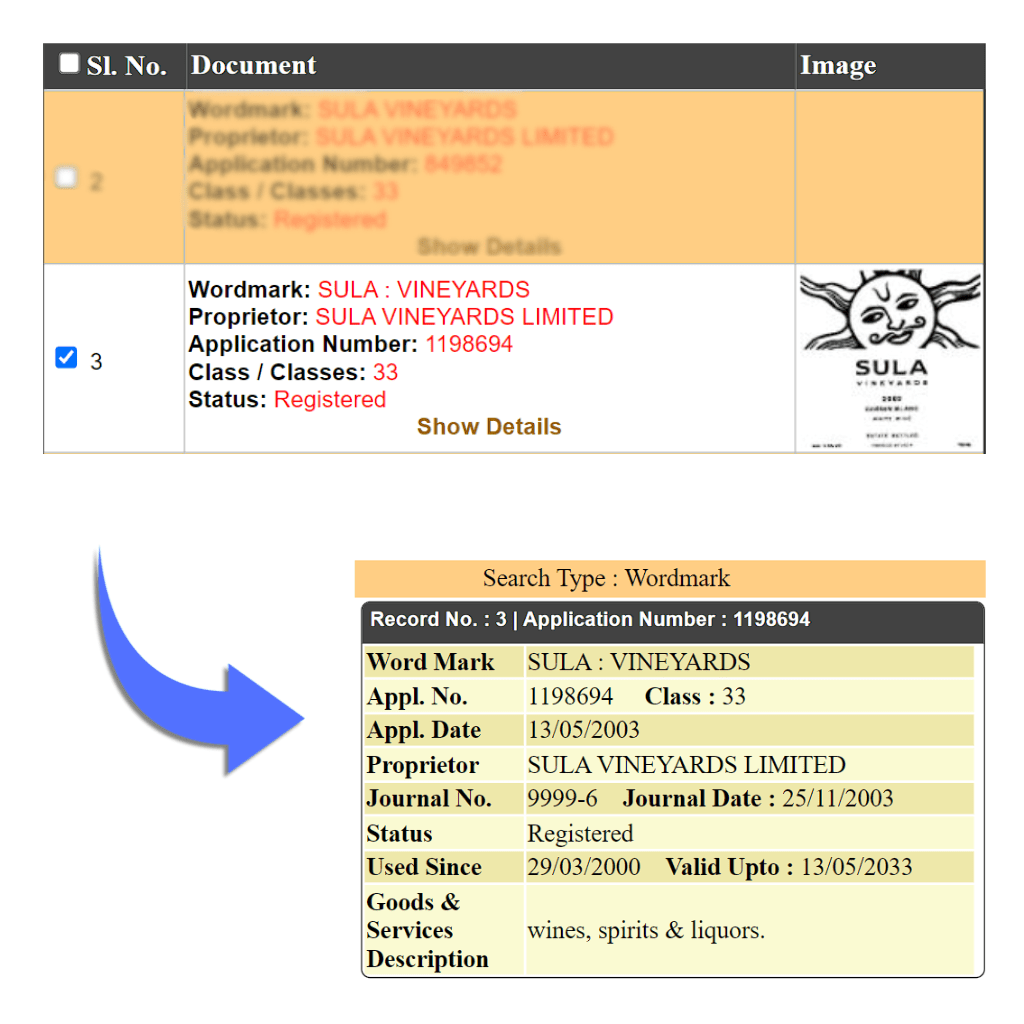
Task: Click the red SULA : VINEYARDS wordmark text
Action: tap(423, 290)
